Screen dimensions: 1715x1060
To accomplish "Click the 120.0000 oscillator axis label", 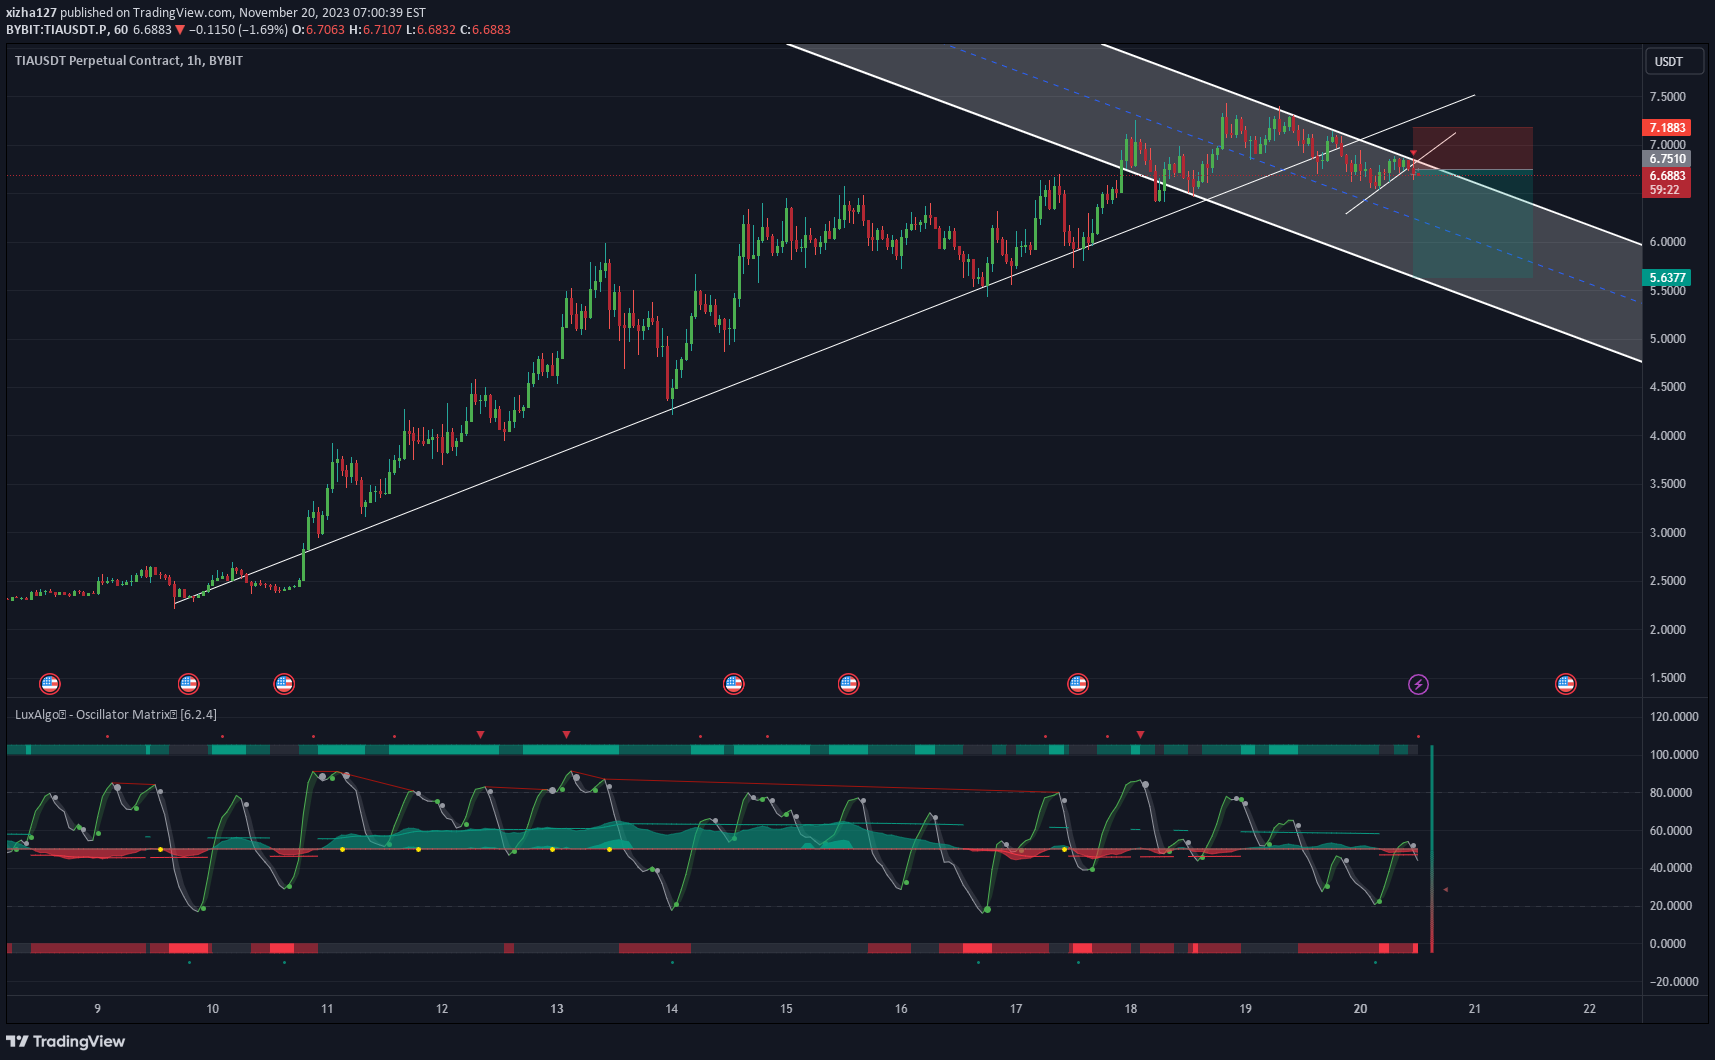I will coord(1674,717).
